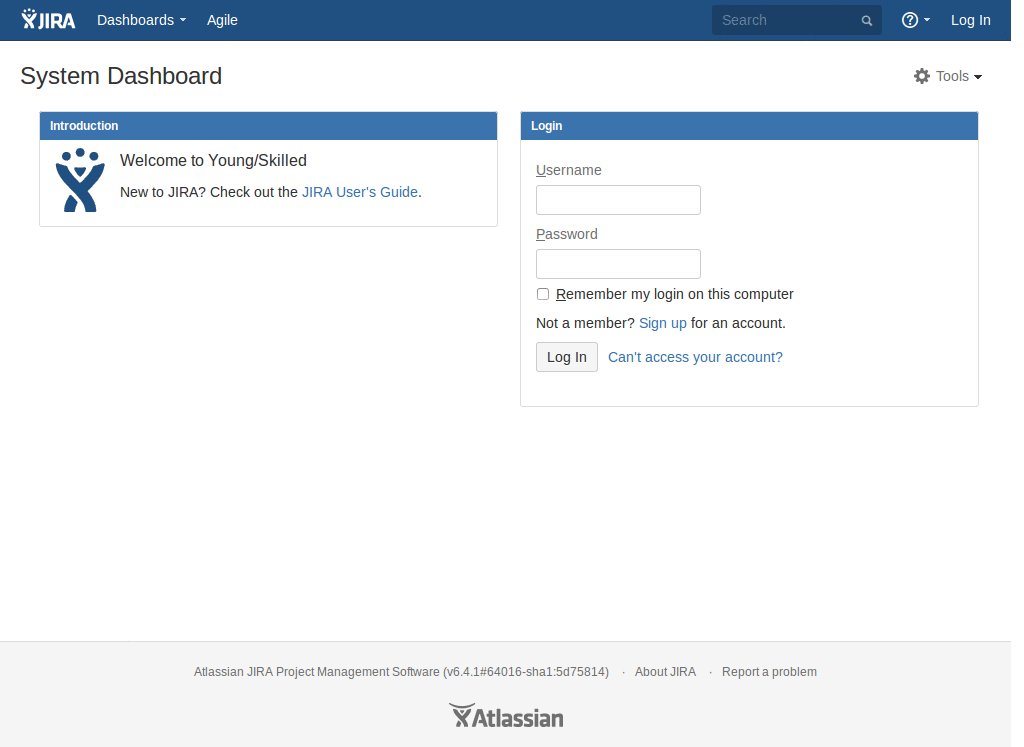Click the Login gadget header
The image size is (1024, 747).
coord(749,126)
